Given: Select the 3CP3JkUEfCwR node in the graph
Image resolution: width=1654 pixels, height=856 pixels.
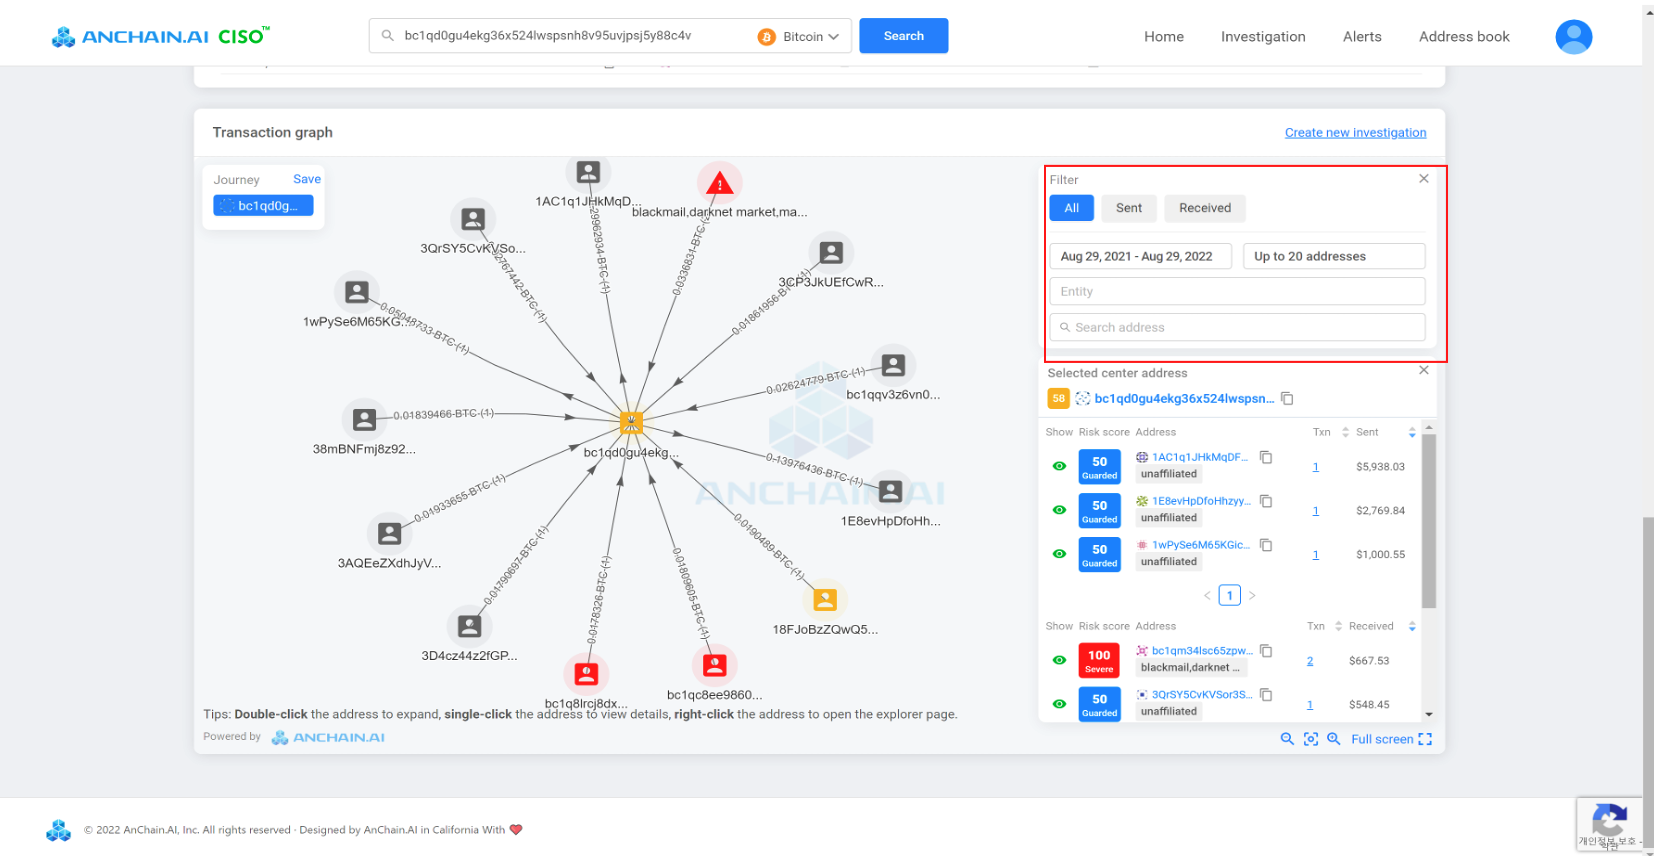Looking at the screenshot, I should [x=831, y=253].
